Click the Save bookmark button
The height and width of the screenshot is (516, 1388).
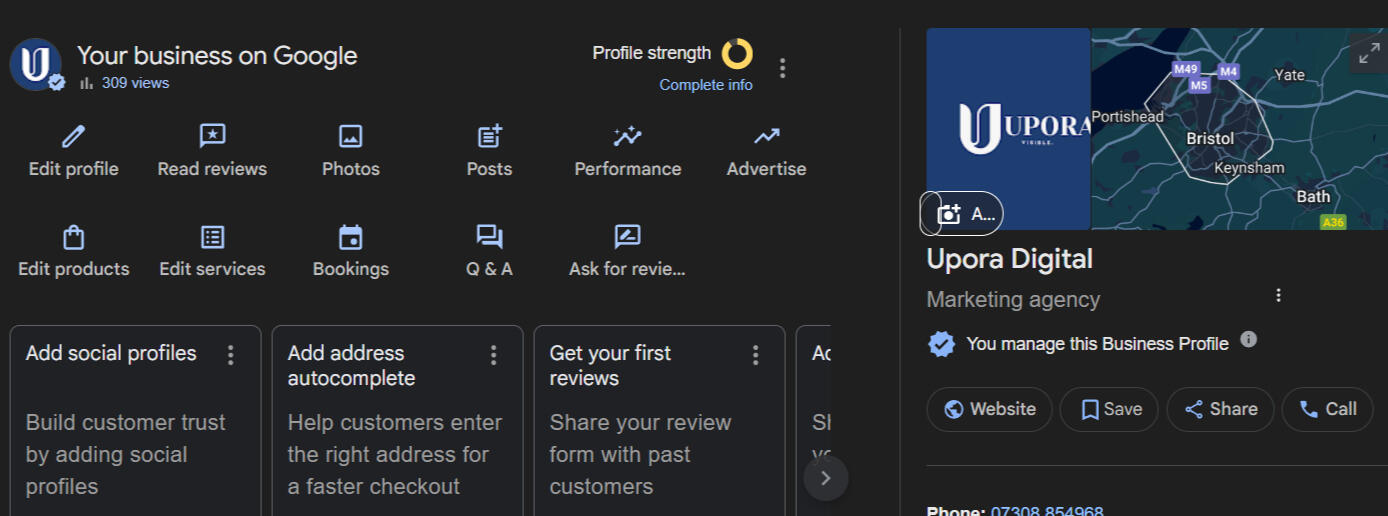point(1109,409)
